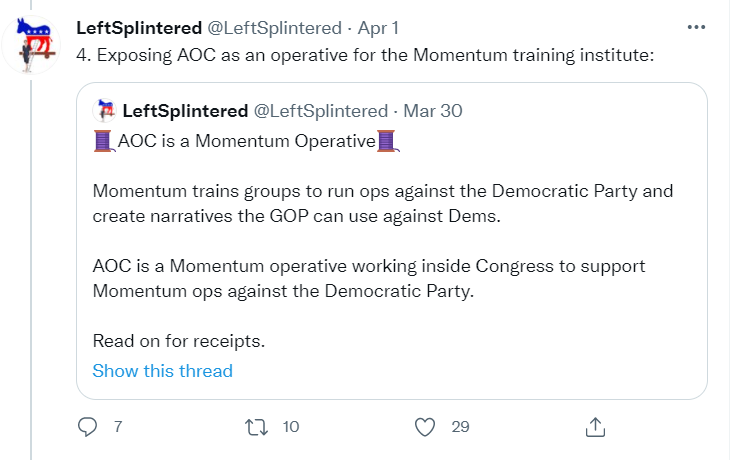The height and width of the screenshot is (460, 750).
Task: Click the reply count of 7
Action: [118, 427]
